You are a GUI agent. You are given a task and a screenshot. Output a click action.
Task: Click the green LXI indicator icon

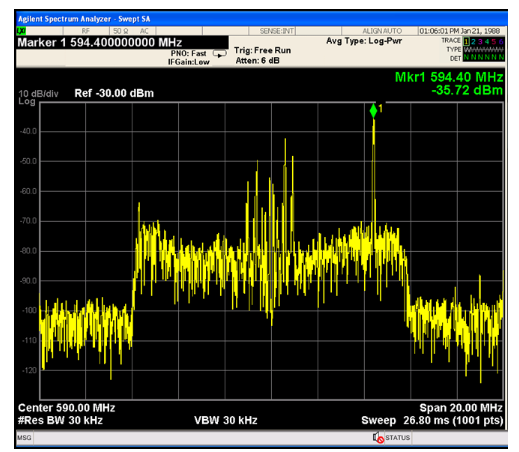(21, 31)
